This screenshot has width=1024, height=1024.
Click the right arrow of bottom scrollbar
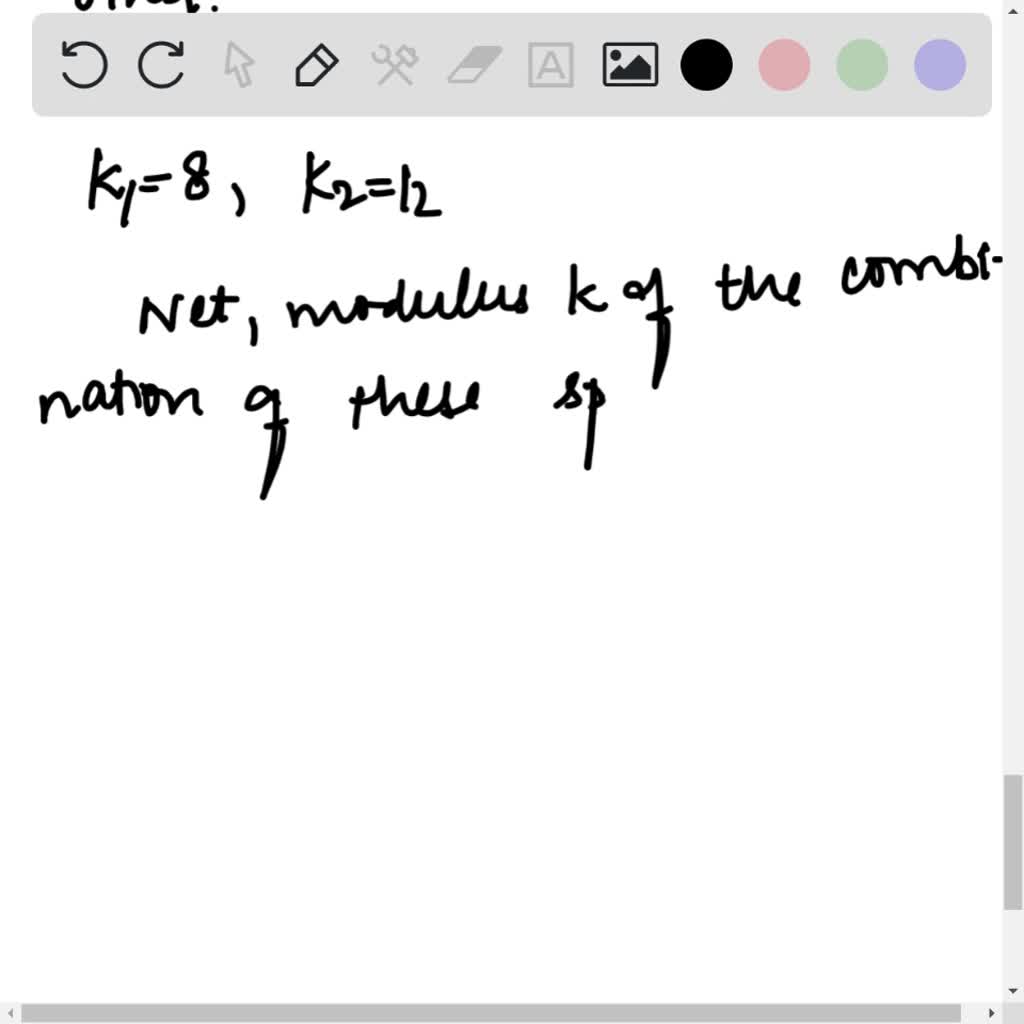click(x=990, y=1015)
